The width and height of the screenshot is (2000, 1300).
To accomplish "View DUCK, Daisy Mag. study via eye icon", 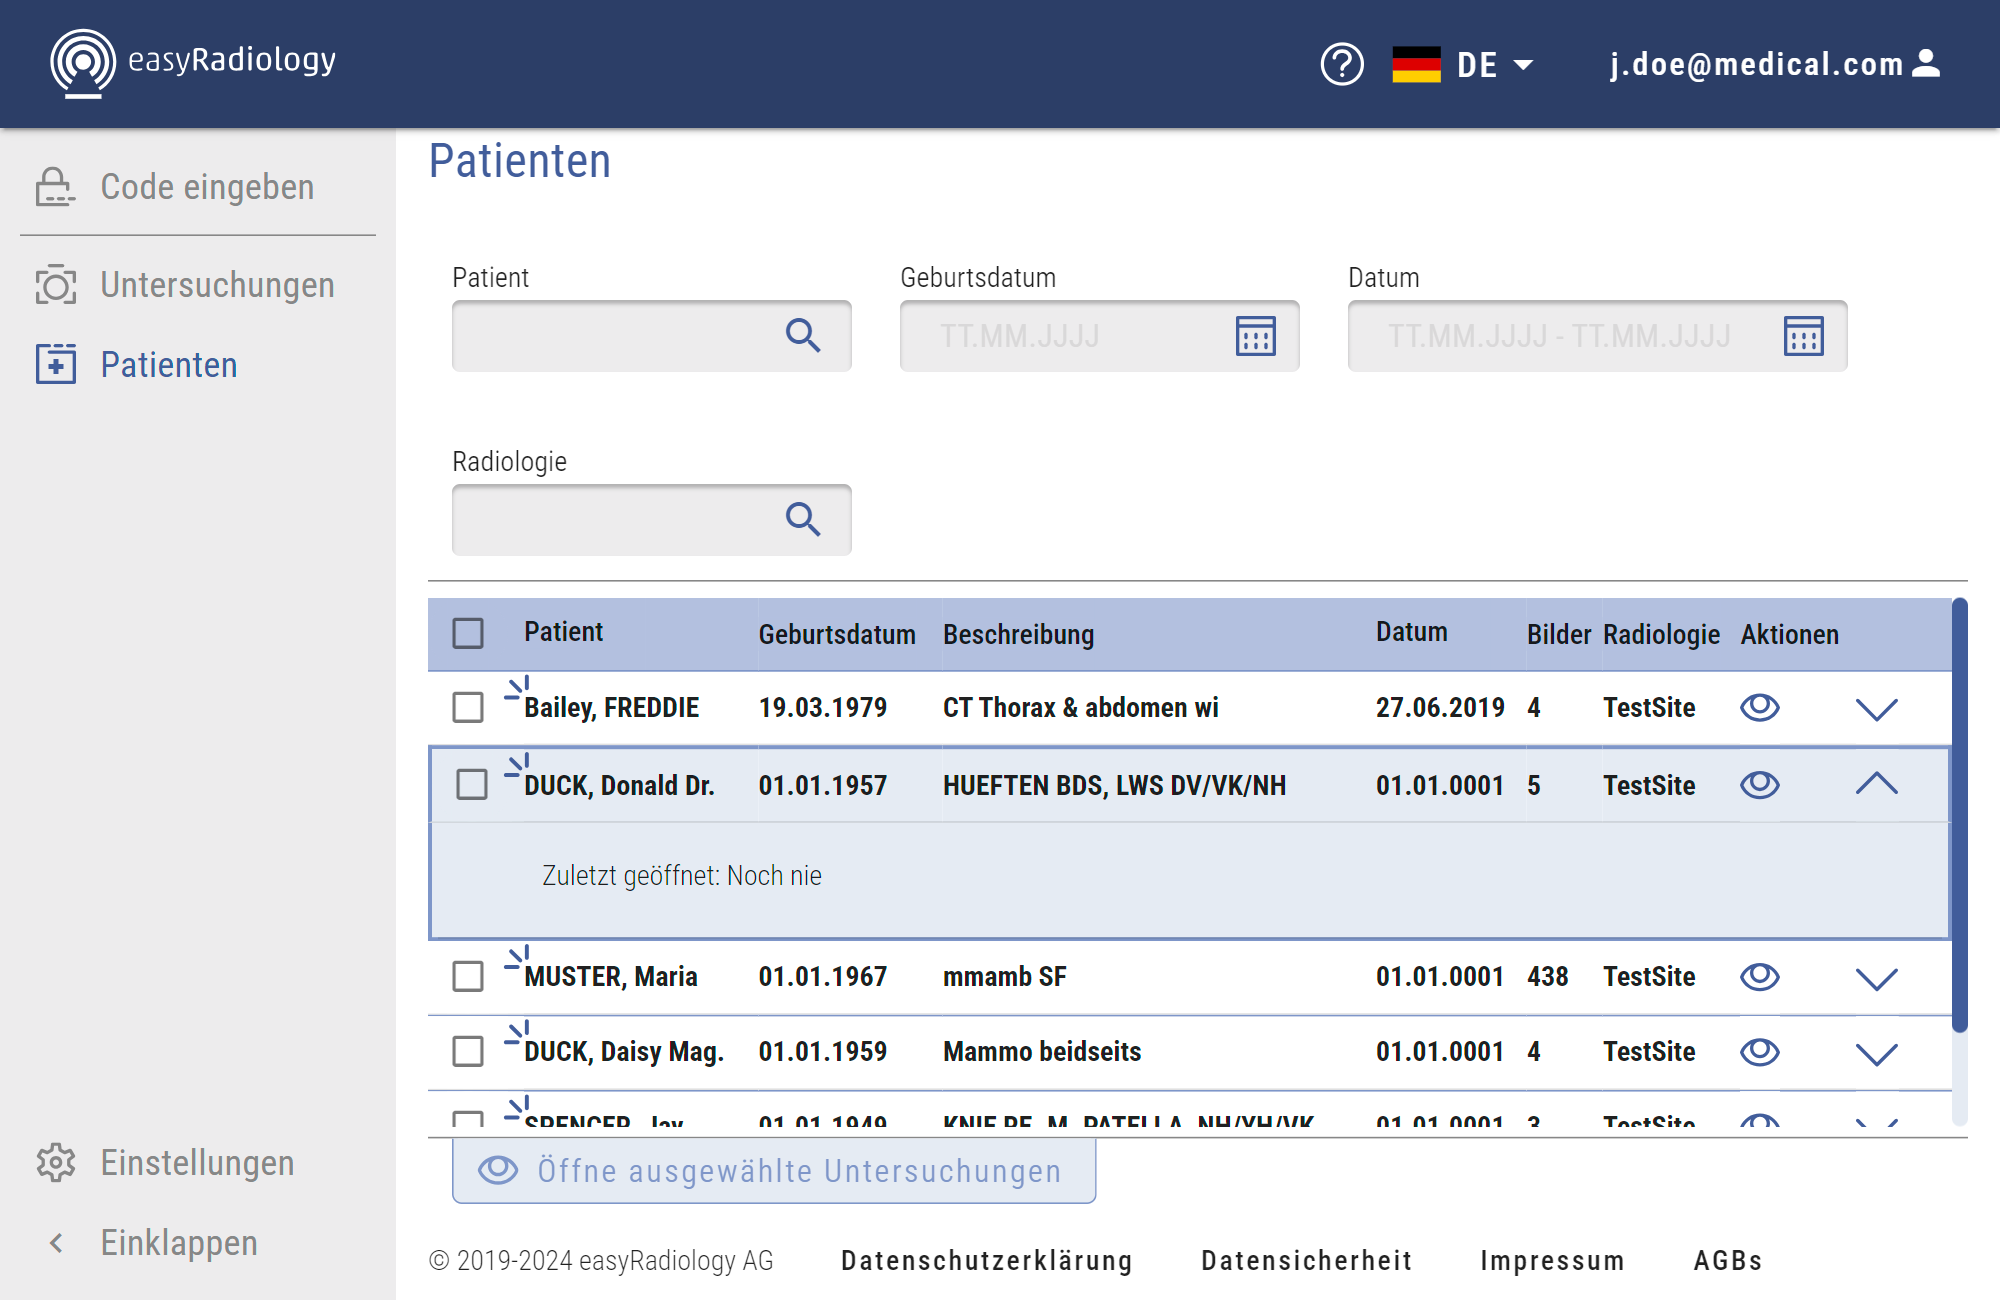I will click(1760, 1051).
